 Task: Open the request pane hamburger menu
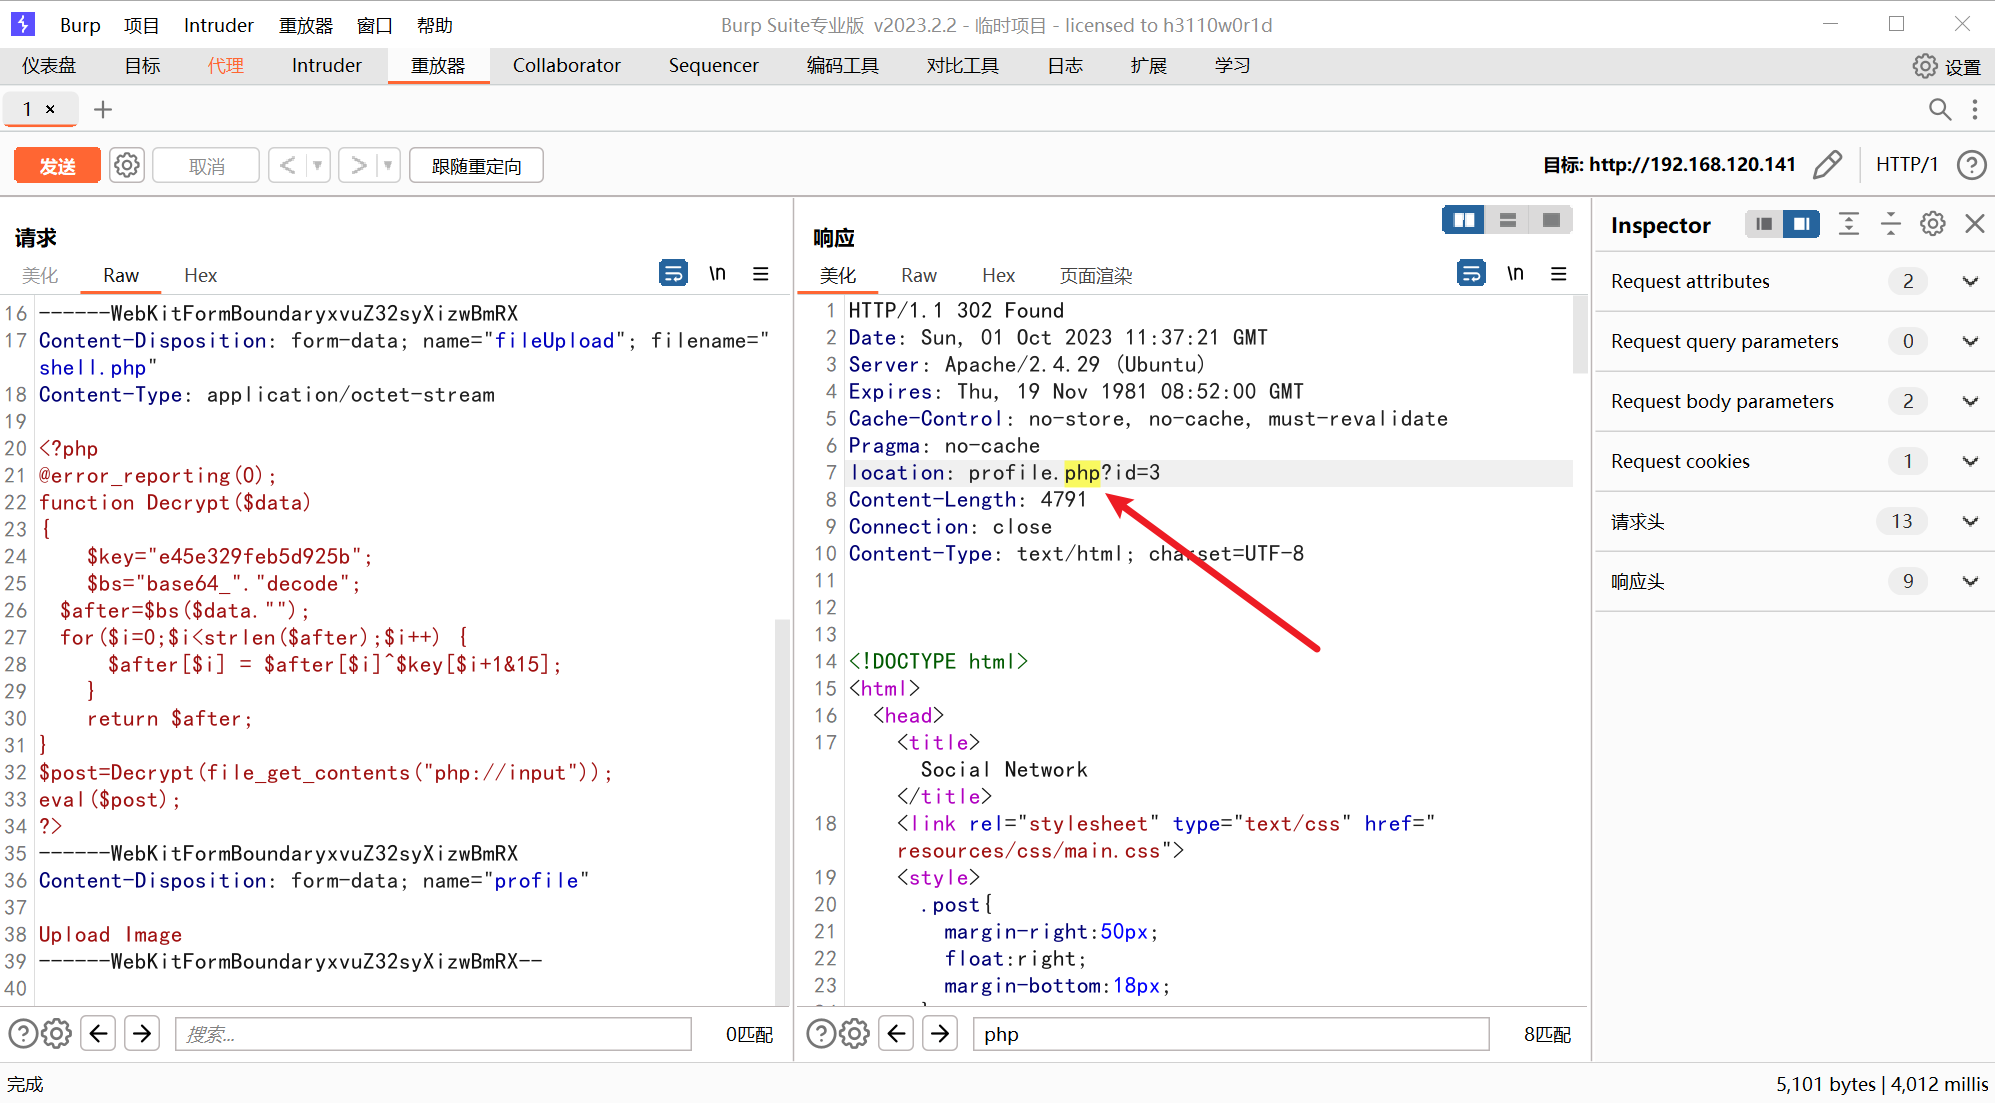point(761,273)
